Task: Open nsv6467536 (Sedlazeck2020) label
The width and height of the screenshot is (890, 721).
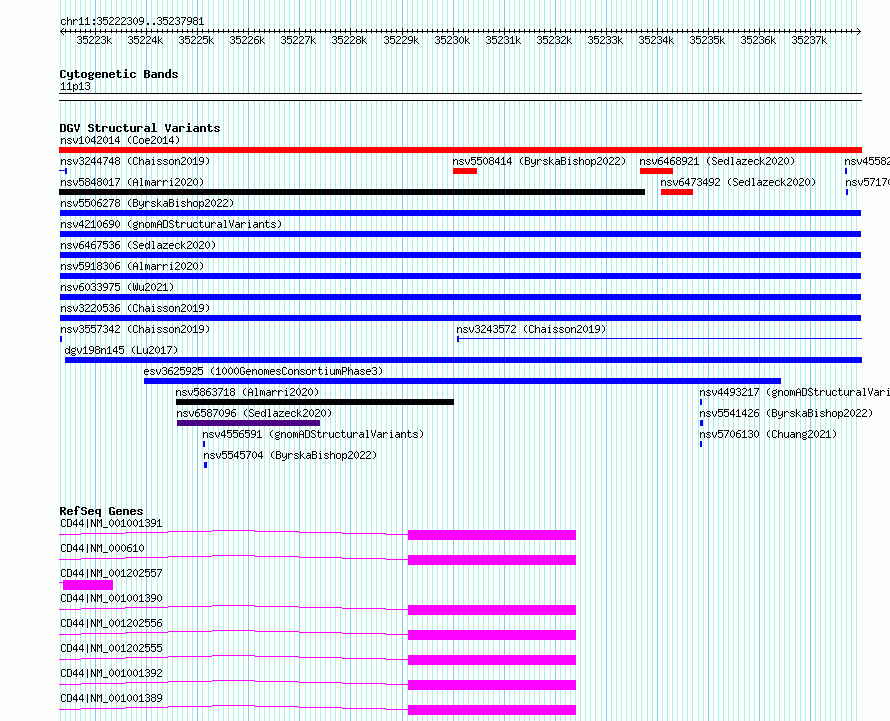Action: point(138,245)
